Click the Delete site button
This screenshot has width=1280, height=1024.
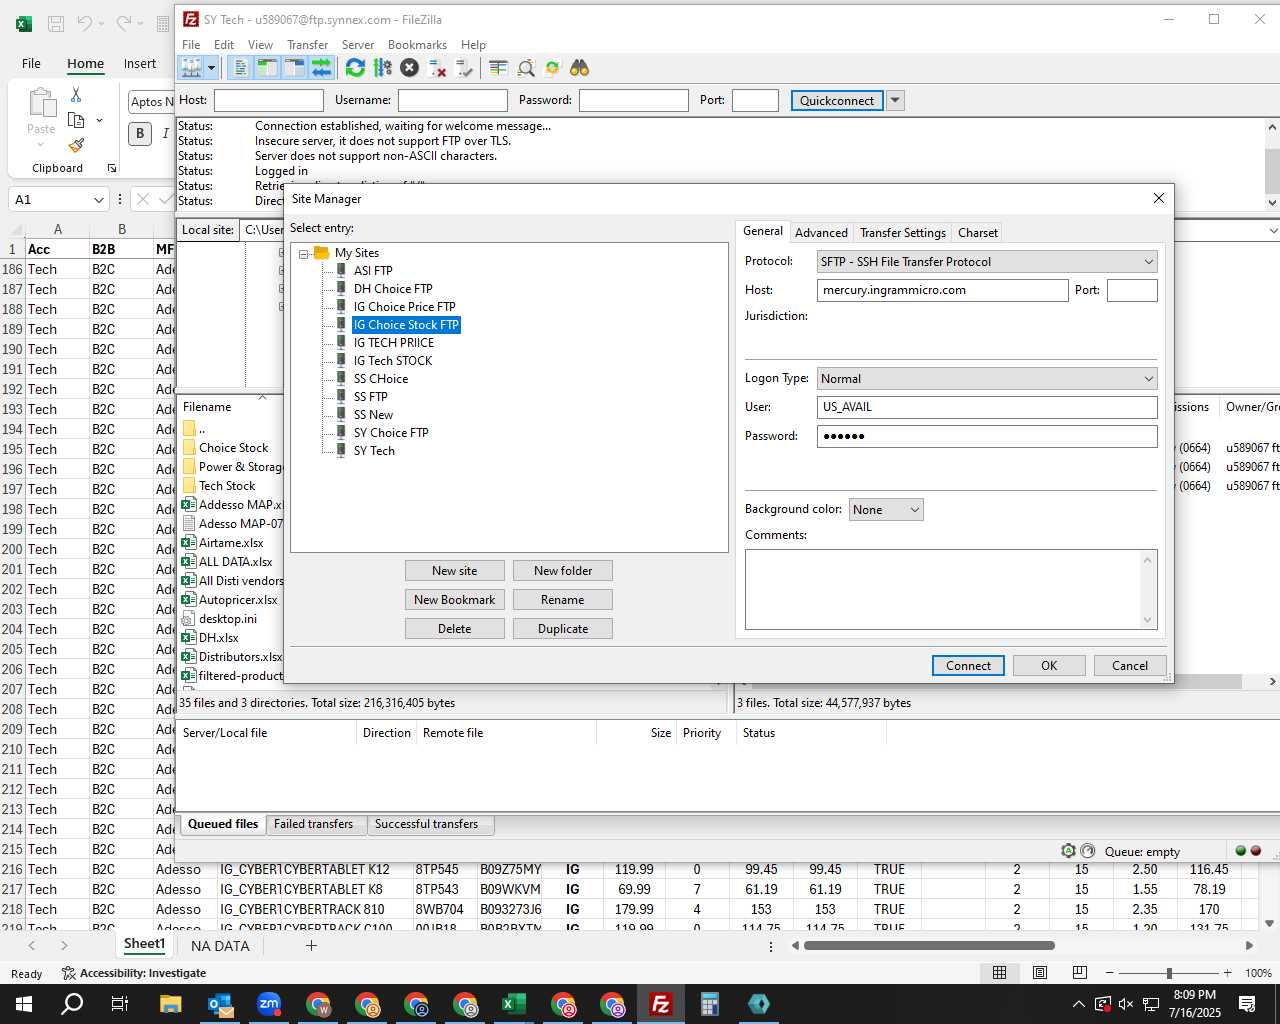pos(454,629)
